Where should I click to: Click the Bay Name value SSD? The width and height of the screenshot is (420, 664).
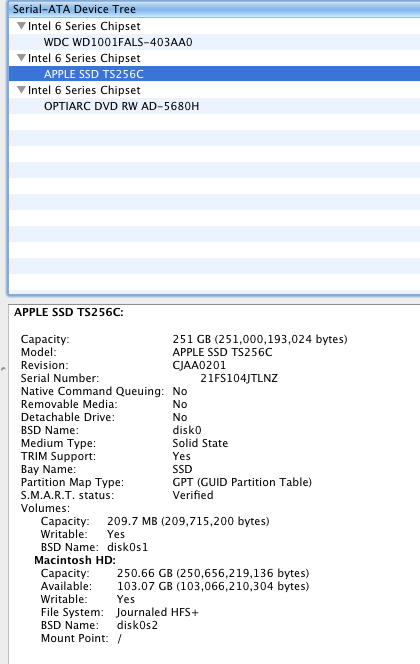182,469
